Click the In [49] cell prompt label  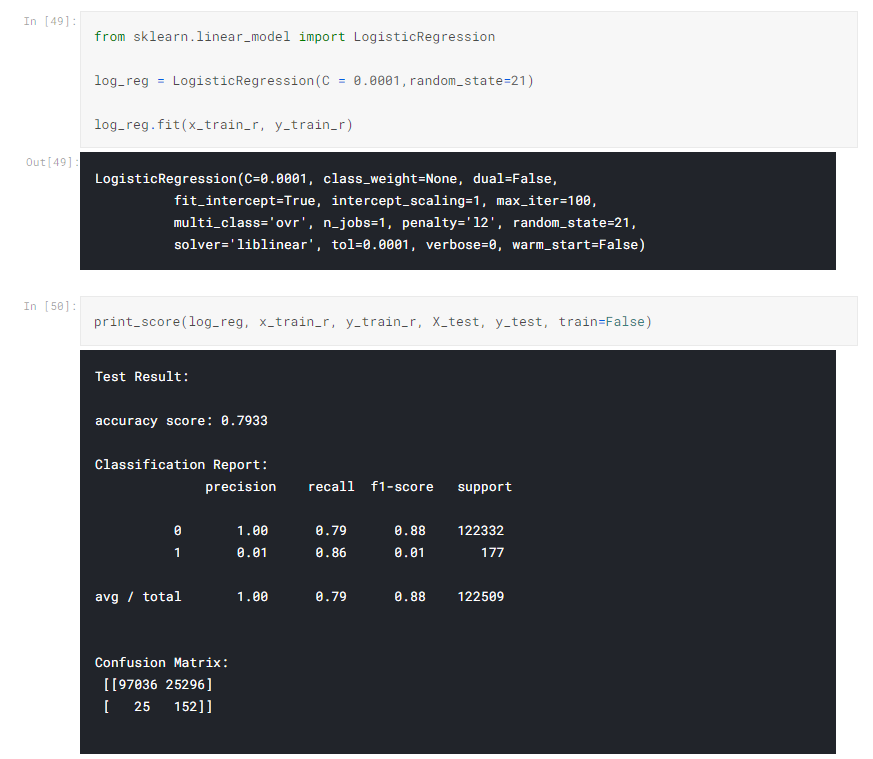(x=50, y=21)
